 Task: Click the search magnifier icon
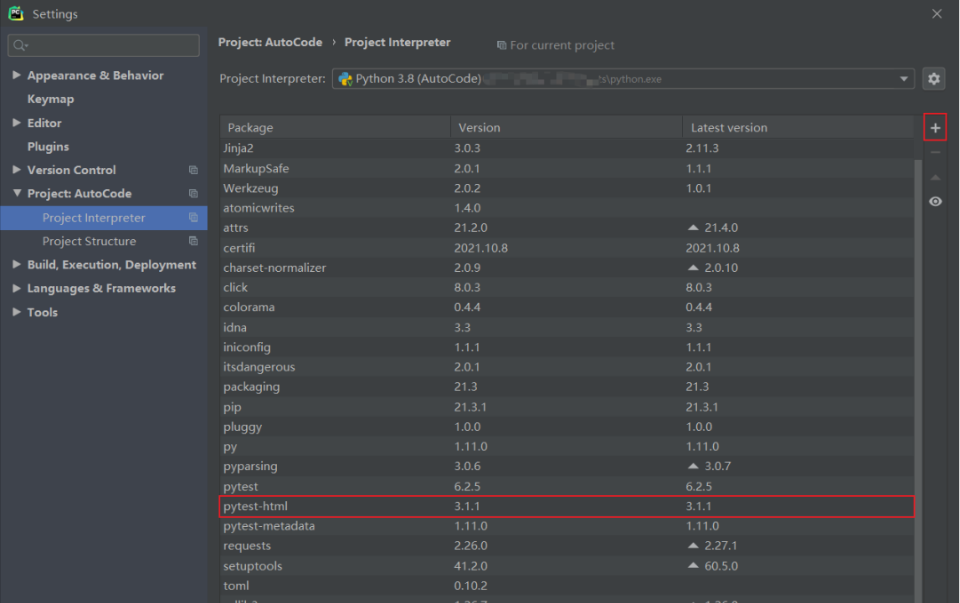[x=20, y=45]
